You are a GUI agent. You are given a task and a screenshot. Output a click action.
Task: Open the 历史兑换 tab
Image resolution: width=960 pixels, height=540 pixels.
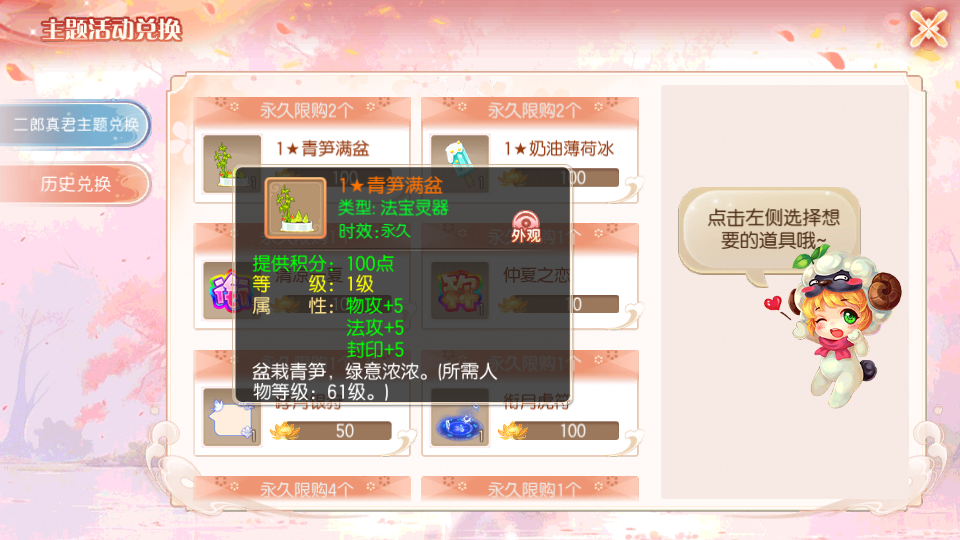click(x=75, y=183)
